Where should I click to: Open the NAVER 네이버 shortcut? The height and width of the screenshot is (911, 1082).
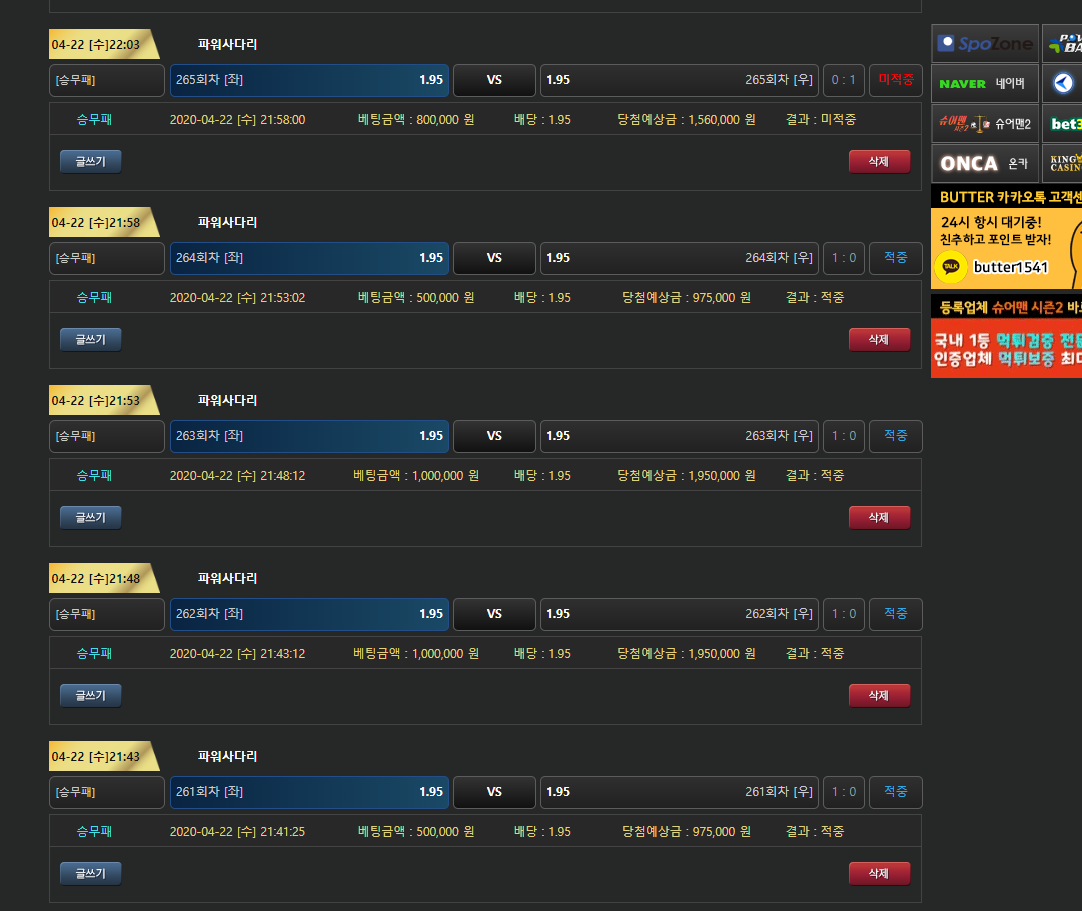tap(985, 84)
